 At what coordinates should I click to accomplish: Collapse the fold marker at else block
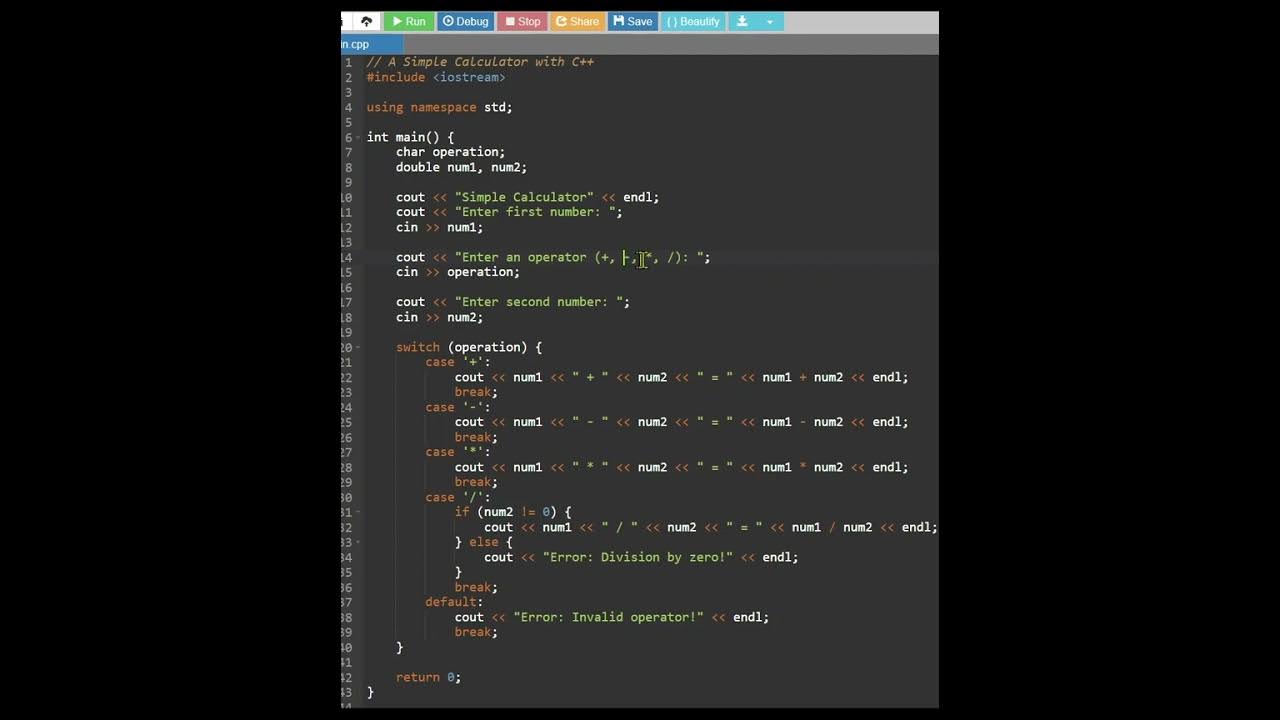(358, 542)
